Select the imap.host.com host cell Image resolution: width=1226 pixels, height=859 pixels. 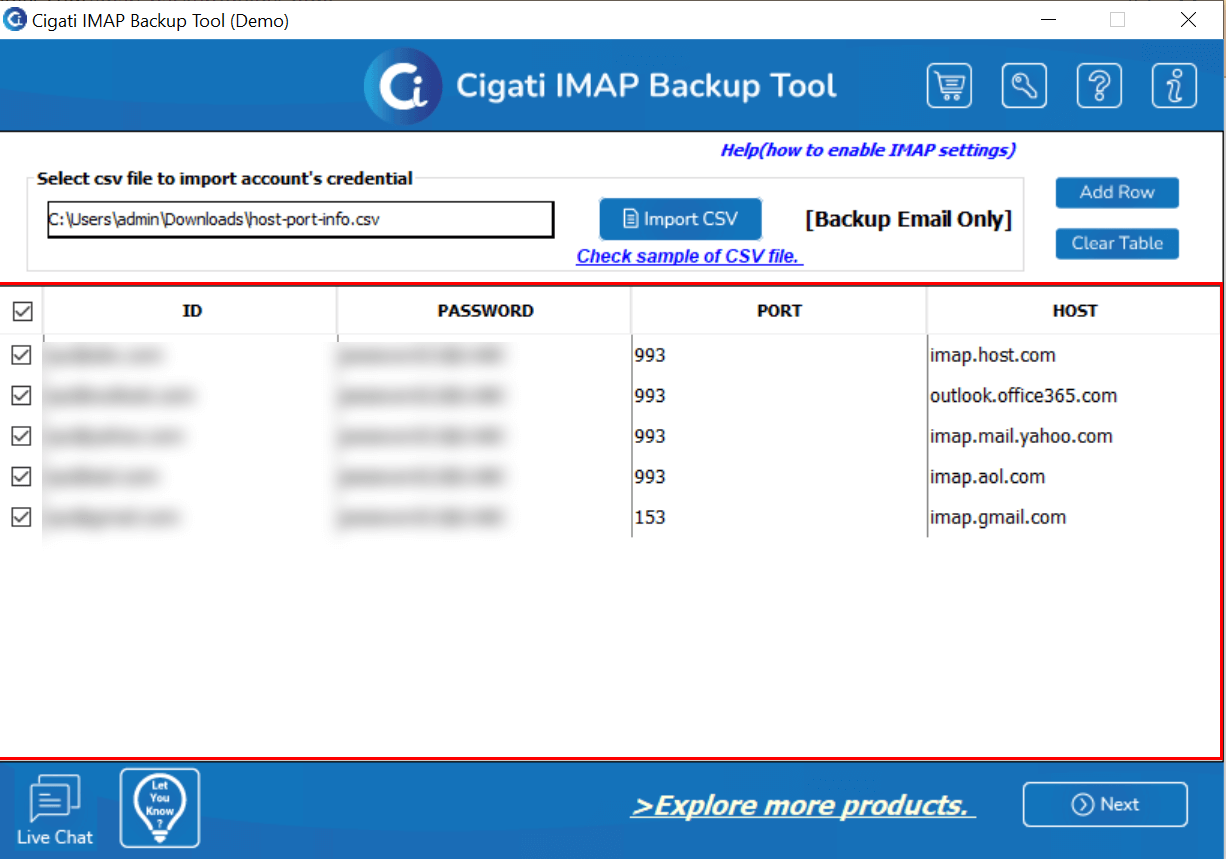pos(1074,355)
